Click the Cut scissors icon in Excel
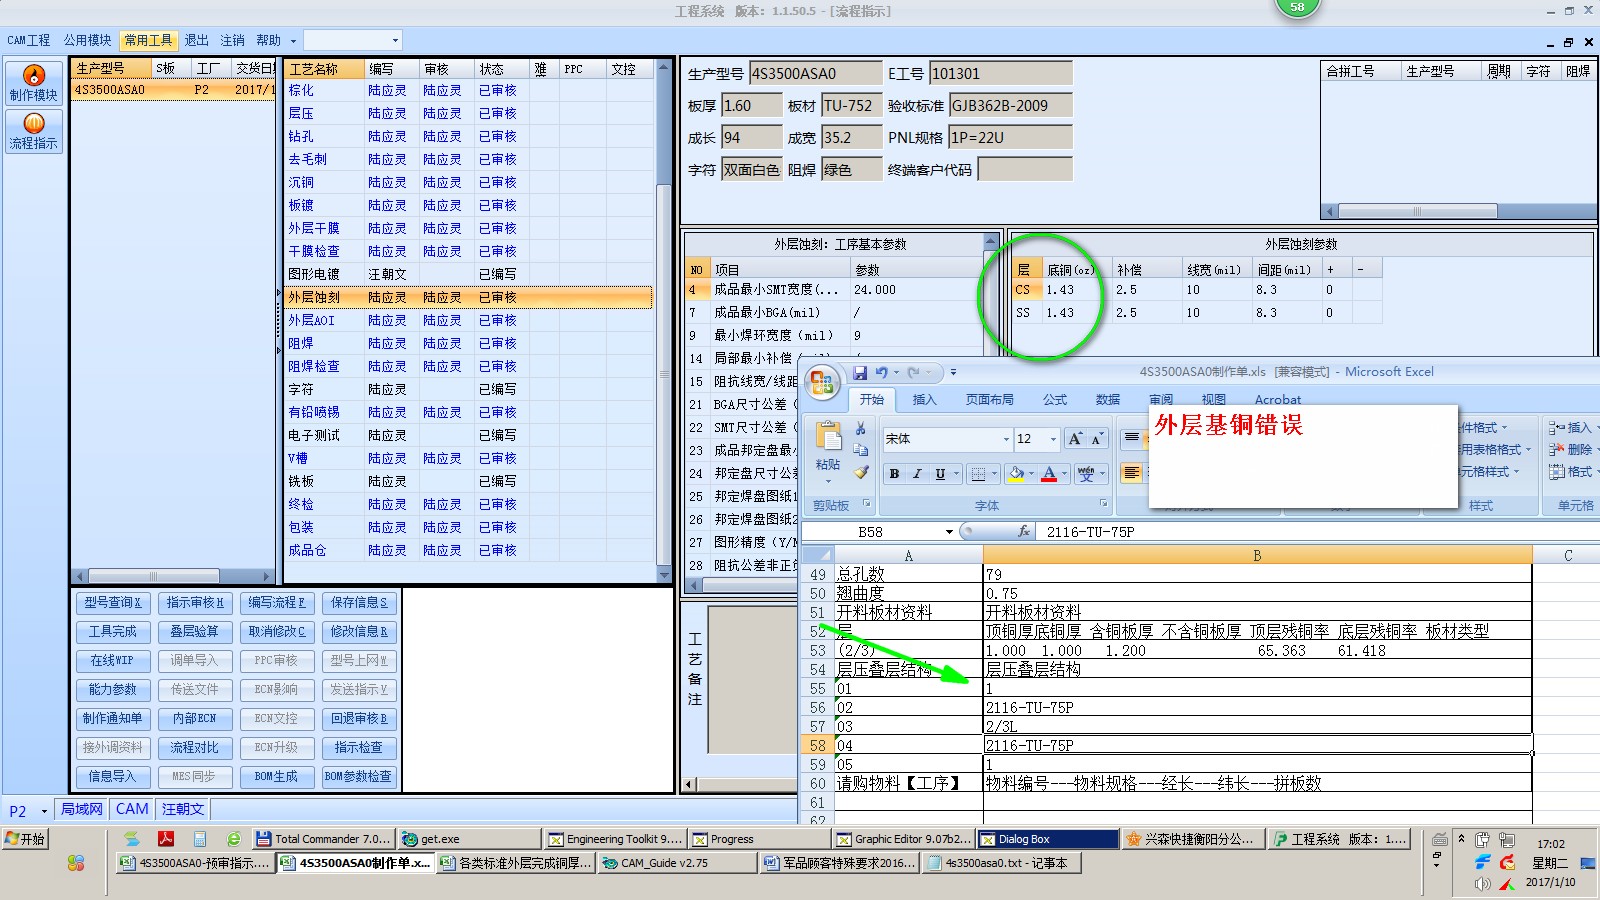The width and height of the screenshot is (1600, 900). (x=860, y=428)
